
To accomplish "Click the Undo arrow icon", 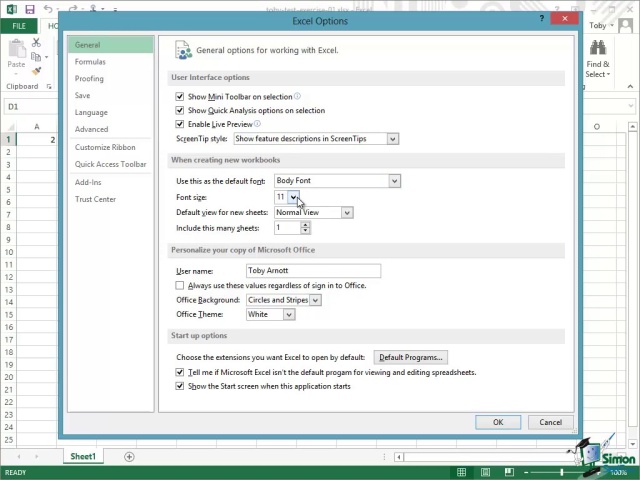I will point(48,9).
